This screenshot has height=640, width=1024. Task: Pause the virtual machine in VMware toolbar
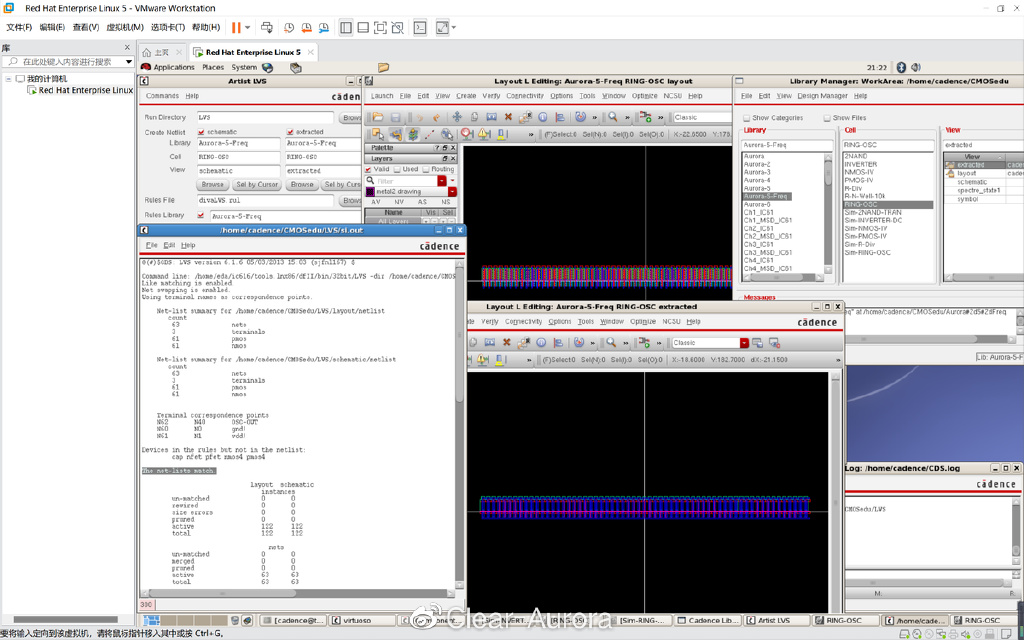coord(236,27)
